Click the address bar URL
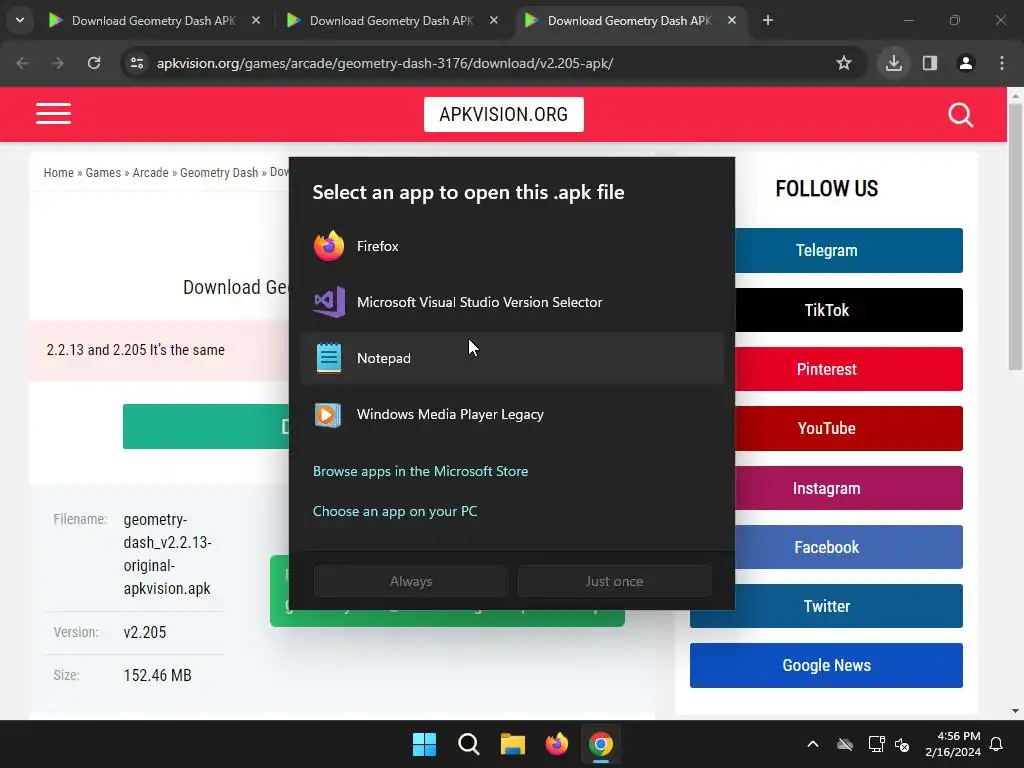1024x768 pixels. click(385, 63)
